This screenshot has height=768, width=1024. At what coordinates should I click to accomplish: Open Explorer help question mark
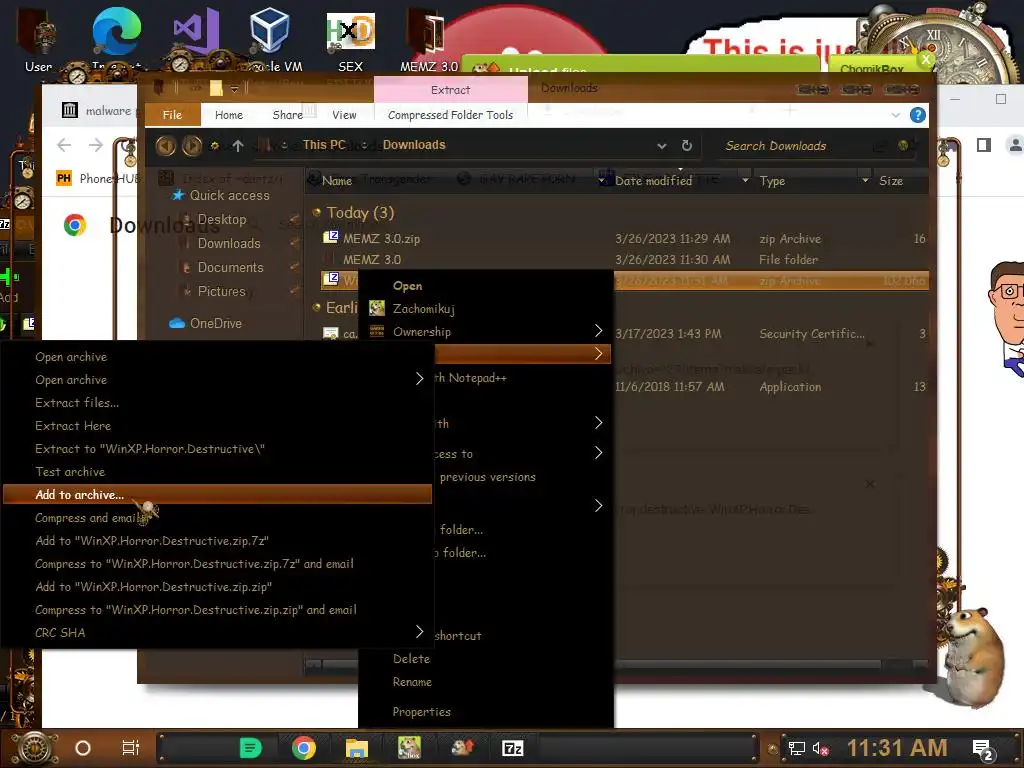917,116
